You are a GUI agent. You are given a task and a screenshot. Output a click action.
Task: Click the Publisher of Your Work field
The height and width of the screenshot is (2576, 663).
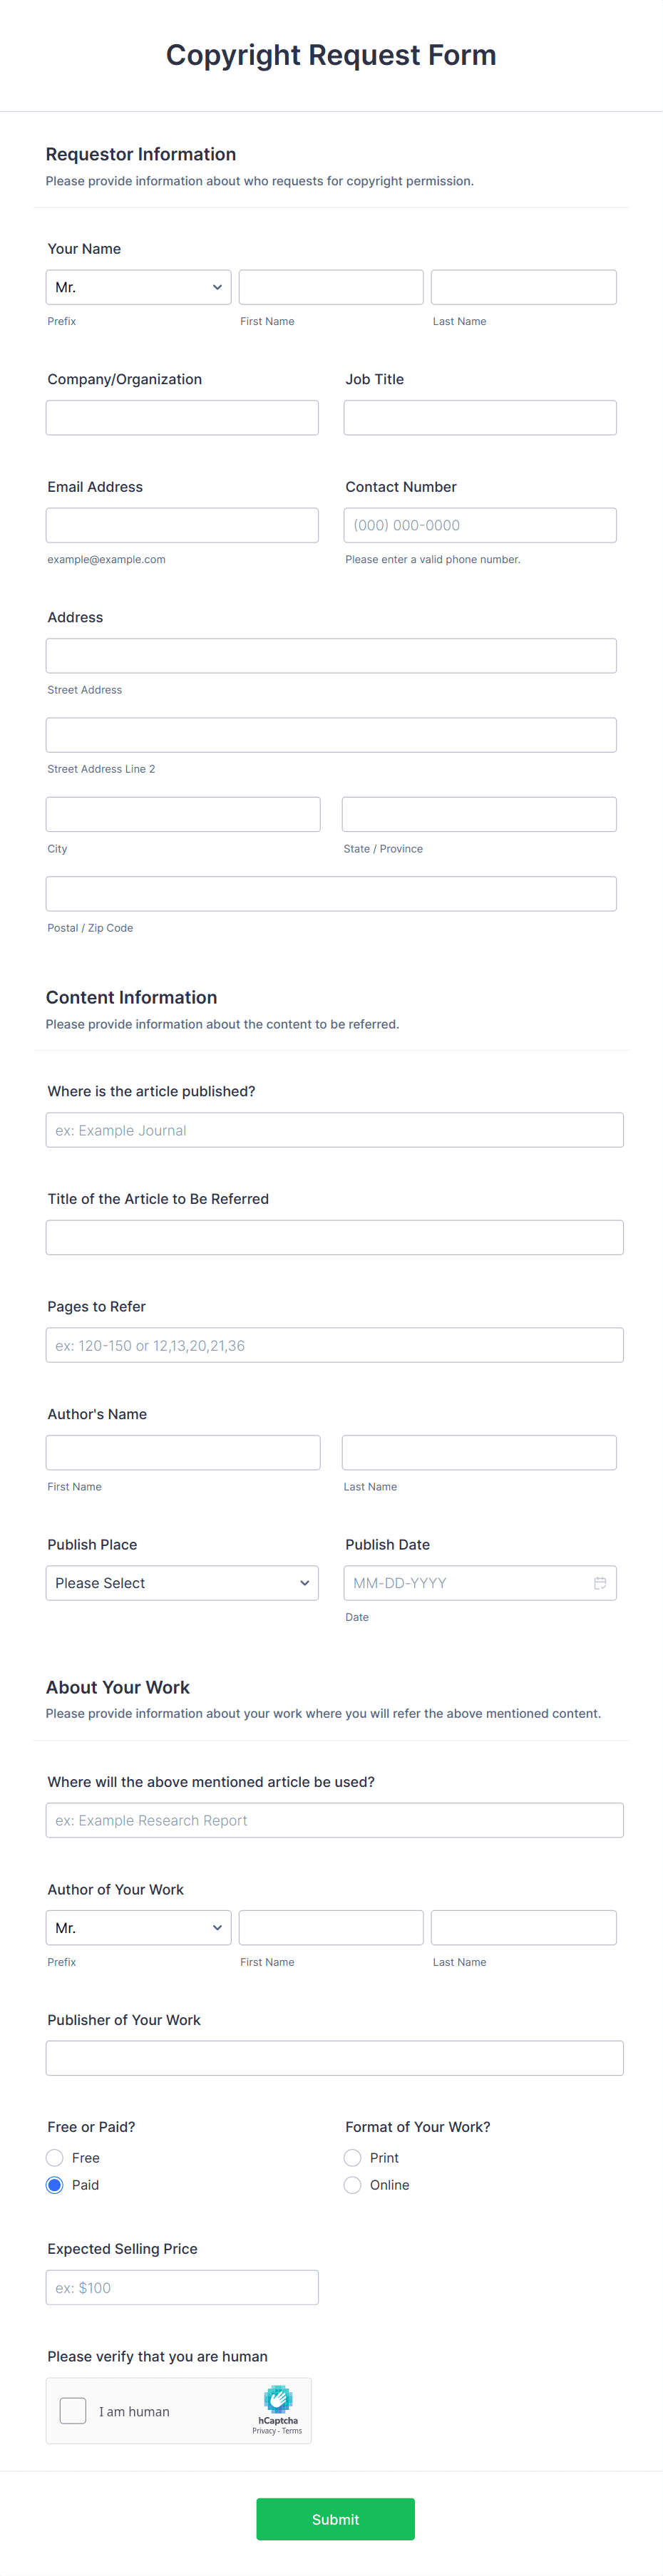334,2057
